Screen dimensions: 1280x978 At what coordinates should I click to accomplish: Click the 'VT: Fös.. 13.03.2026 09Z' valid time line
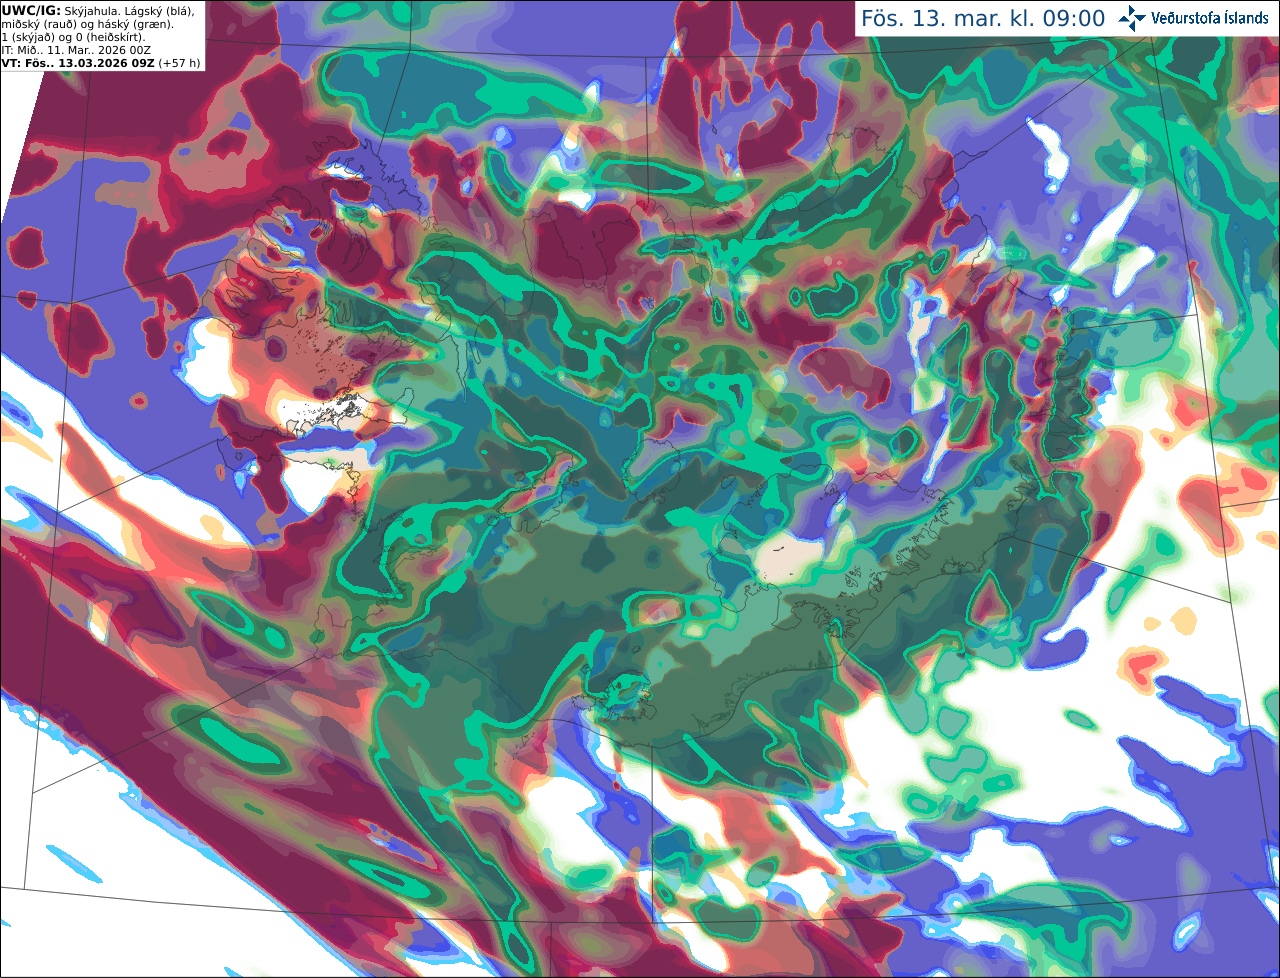pyautogui.click(x=77, y=62)
